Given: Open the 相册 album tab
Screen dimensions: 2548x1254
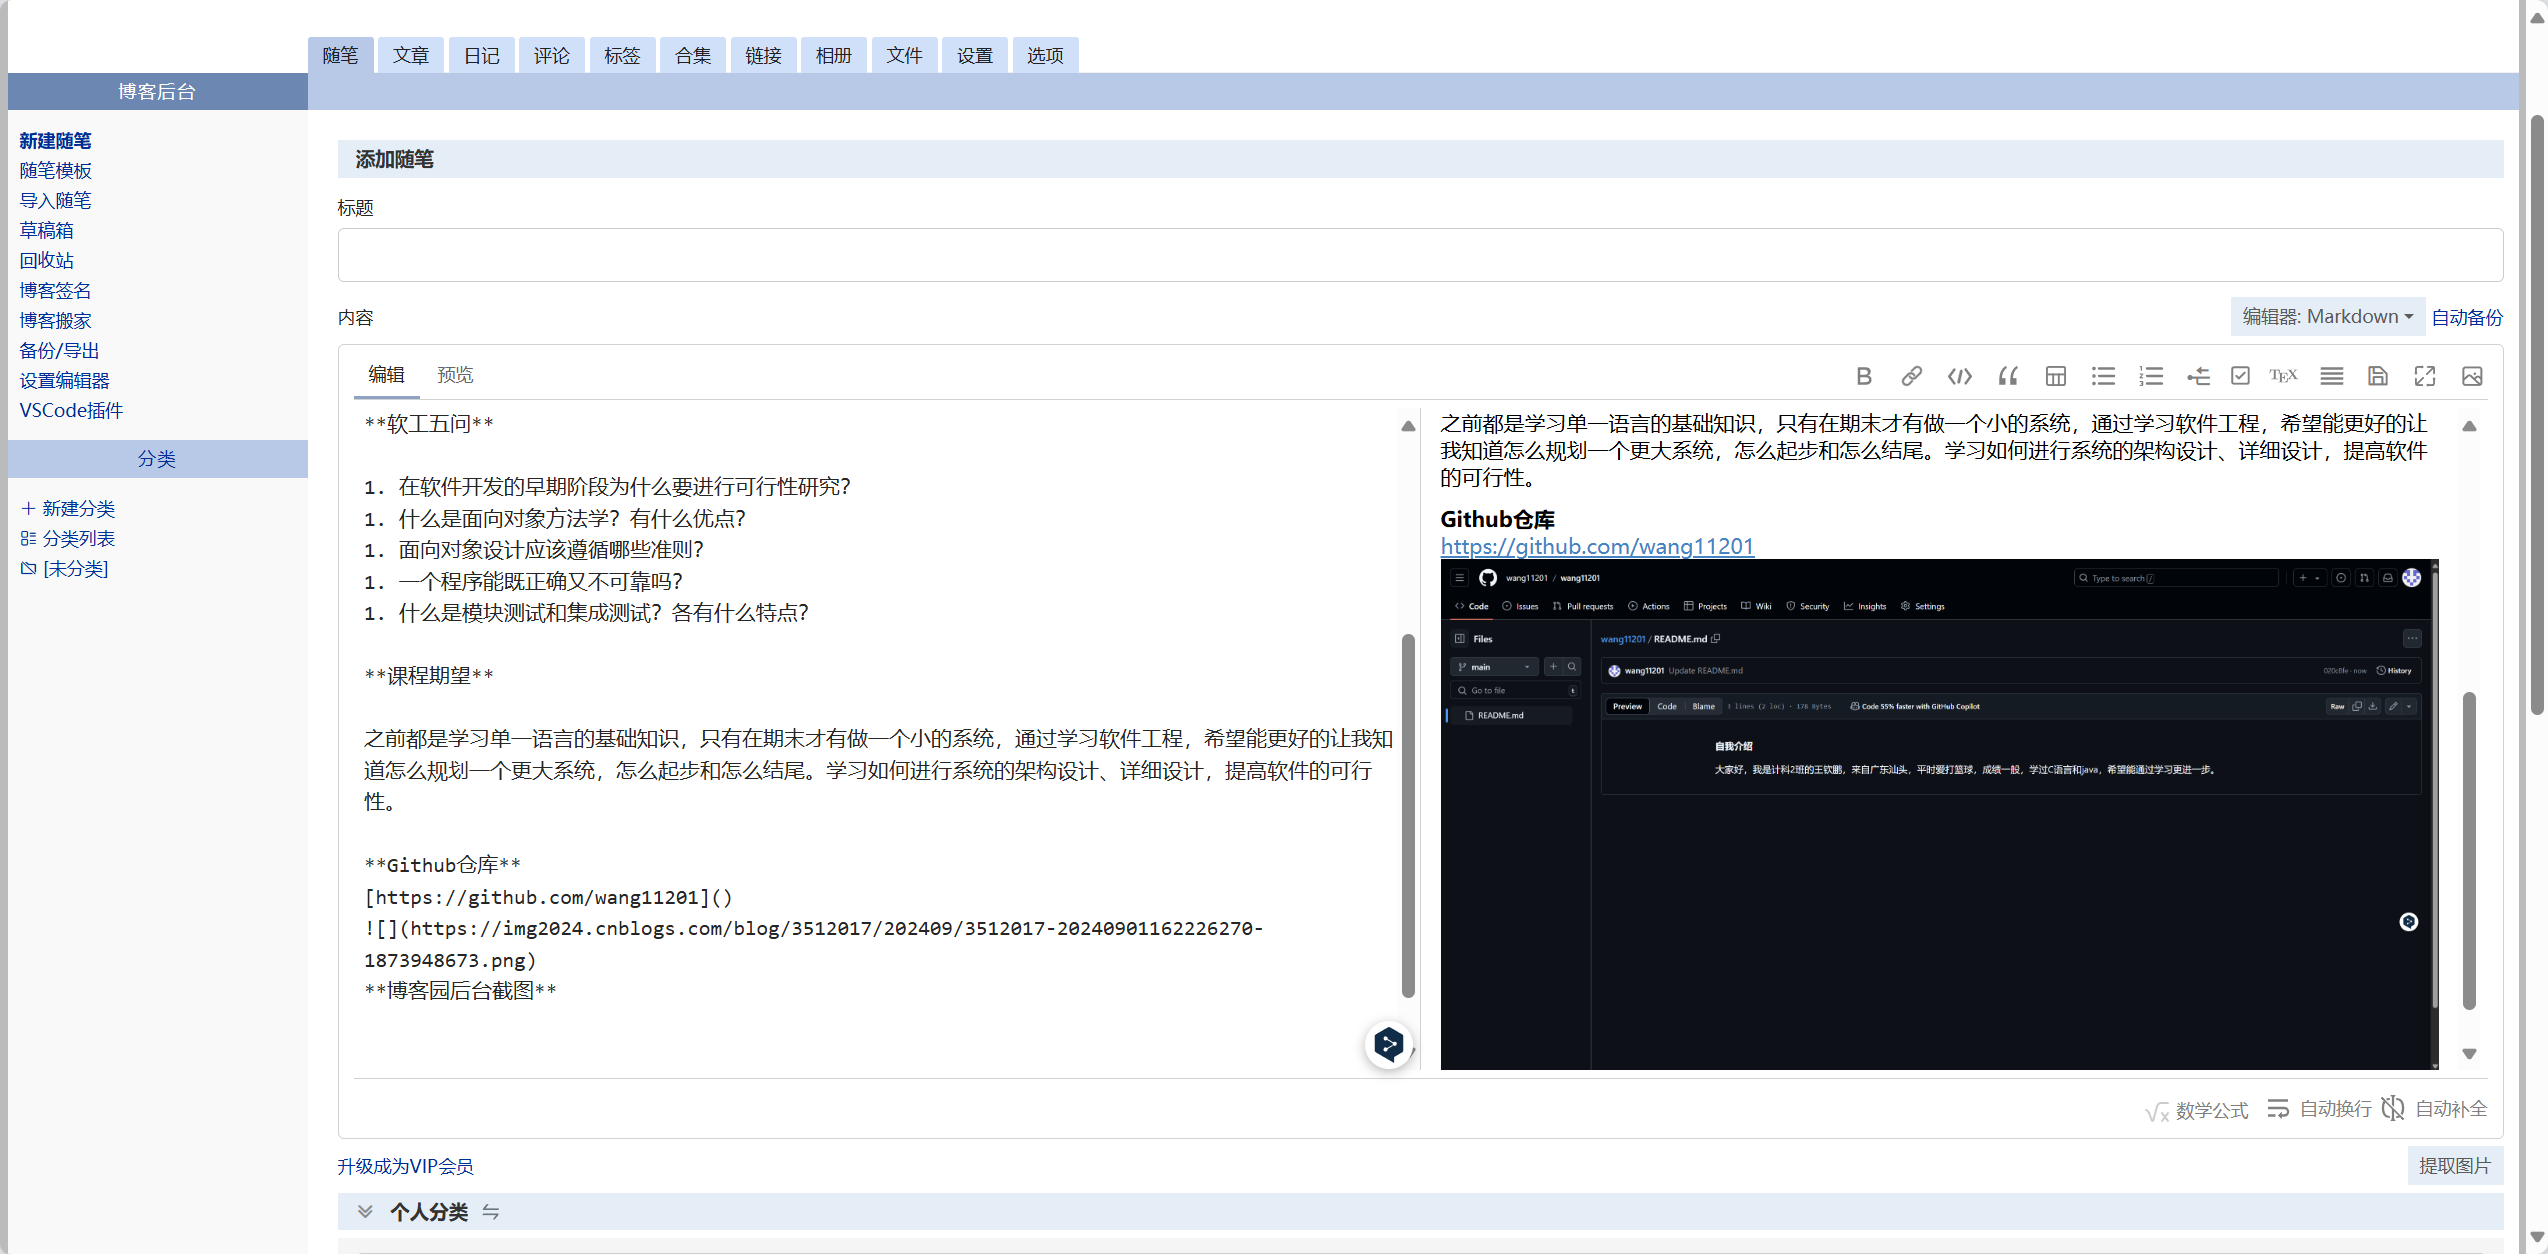Looking at the screenshot, I should pyautogui.click(x=833, y=55).
